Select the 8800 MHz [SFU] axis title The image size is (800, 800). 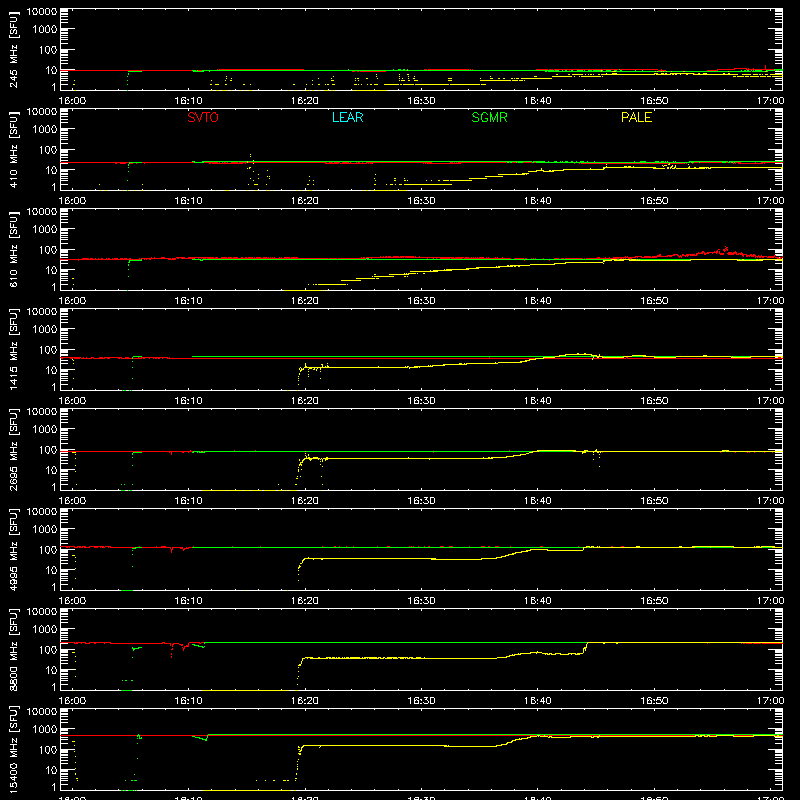click(x=14, y=649)
